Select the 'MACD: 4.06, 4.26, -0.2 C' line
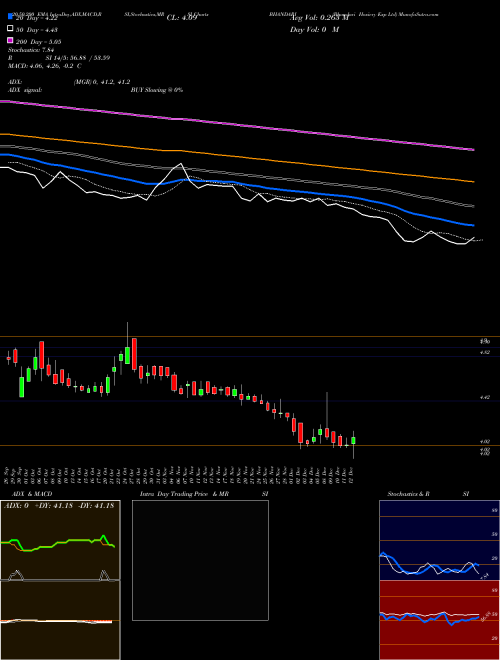 [x=45, y=66]
